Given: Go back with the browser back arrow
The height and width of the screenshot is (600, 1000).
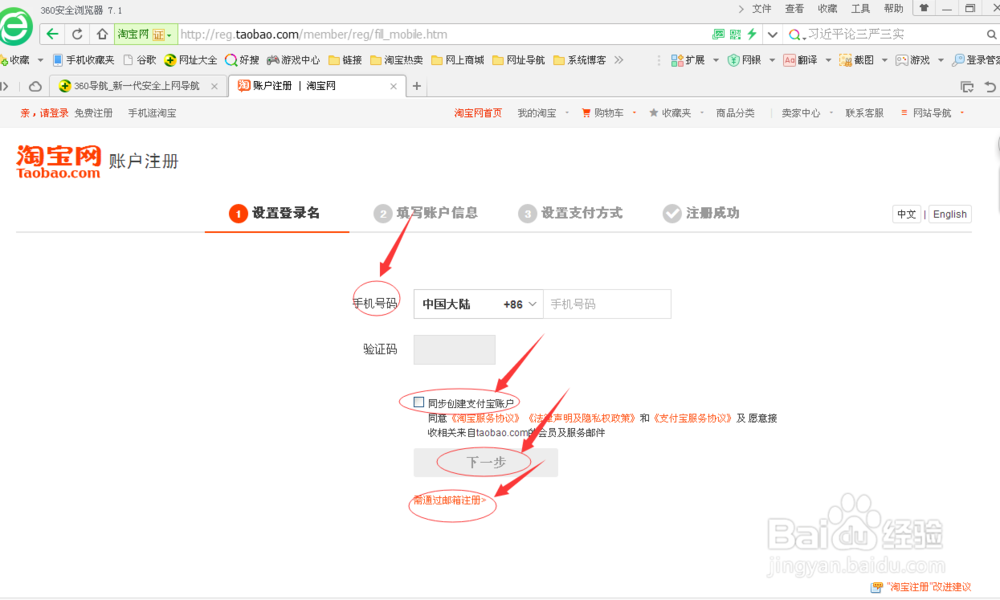Looking at the screenshot, I should 52,34.
